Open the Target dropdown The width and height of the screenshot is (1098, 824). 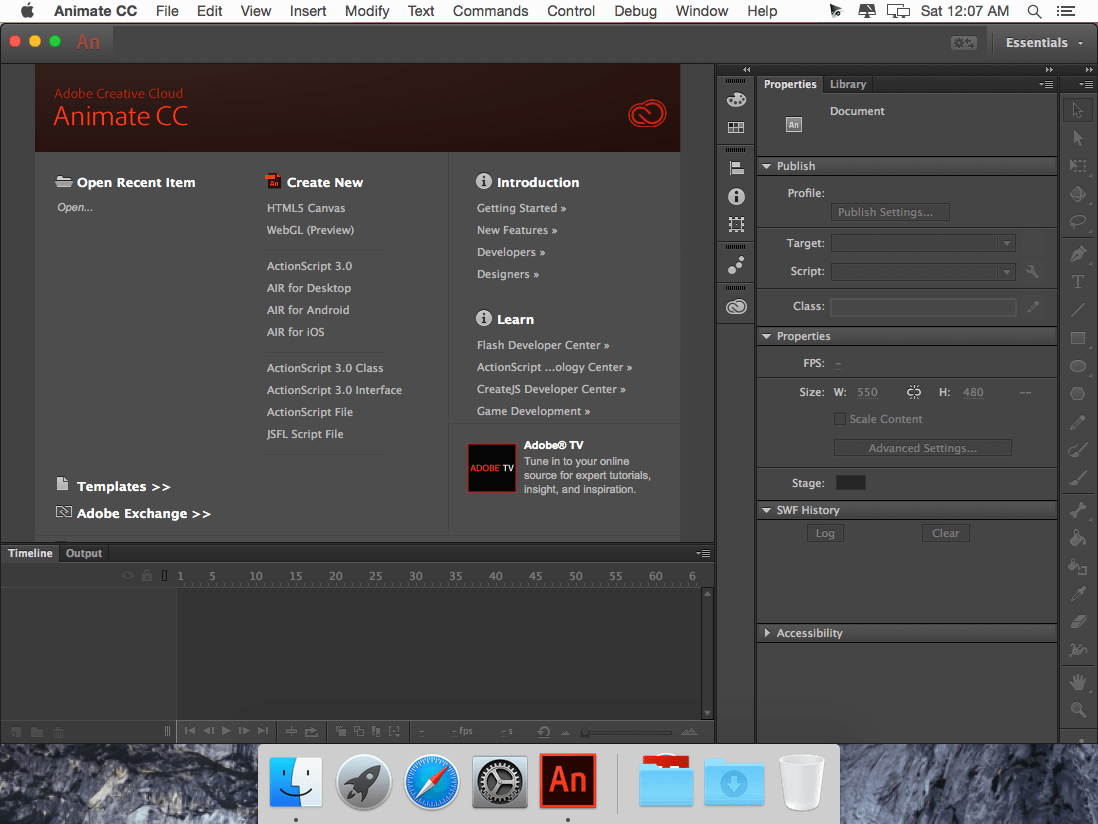(923, 243)
